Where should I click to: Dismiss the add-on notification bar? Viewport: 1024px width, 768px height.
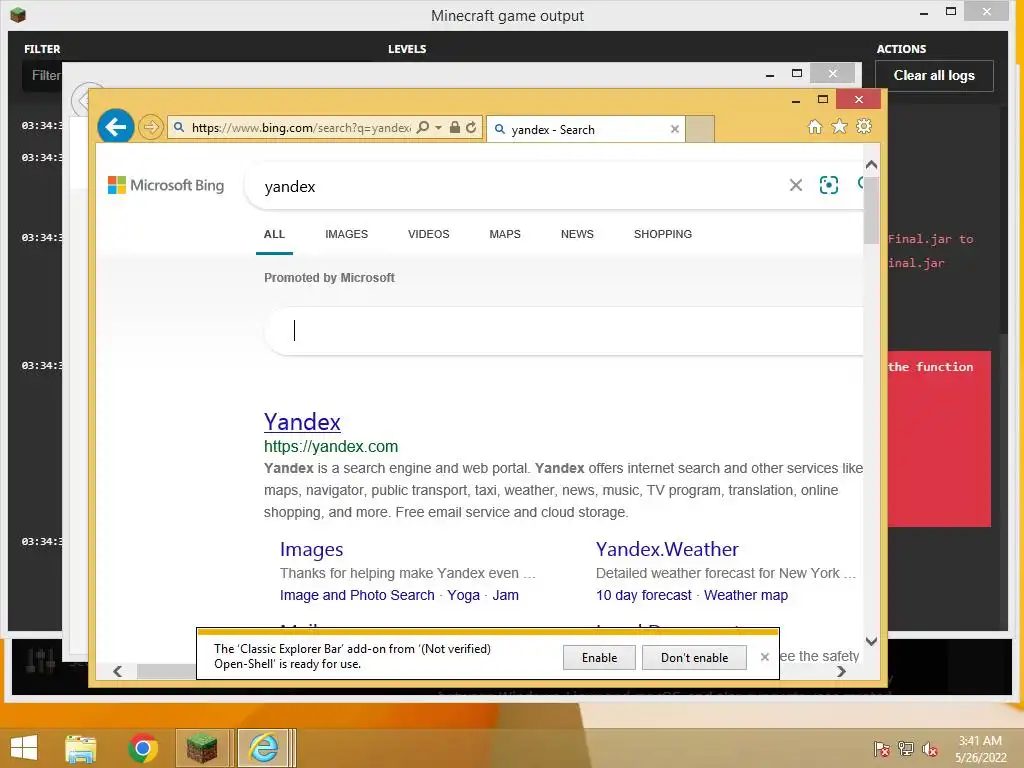tap(765, 657)
